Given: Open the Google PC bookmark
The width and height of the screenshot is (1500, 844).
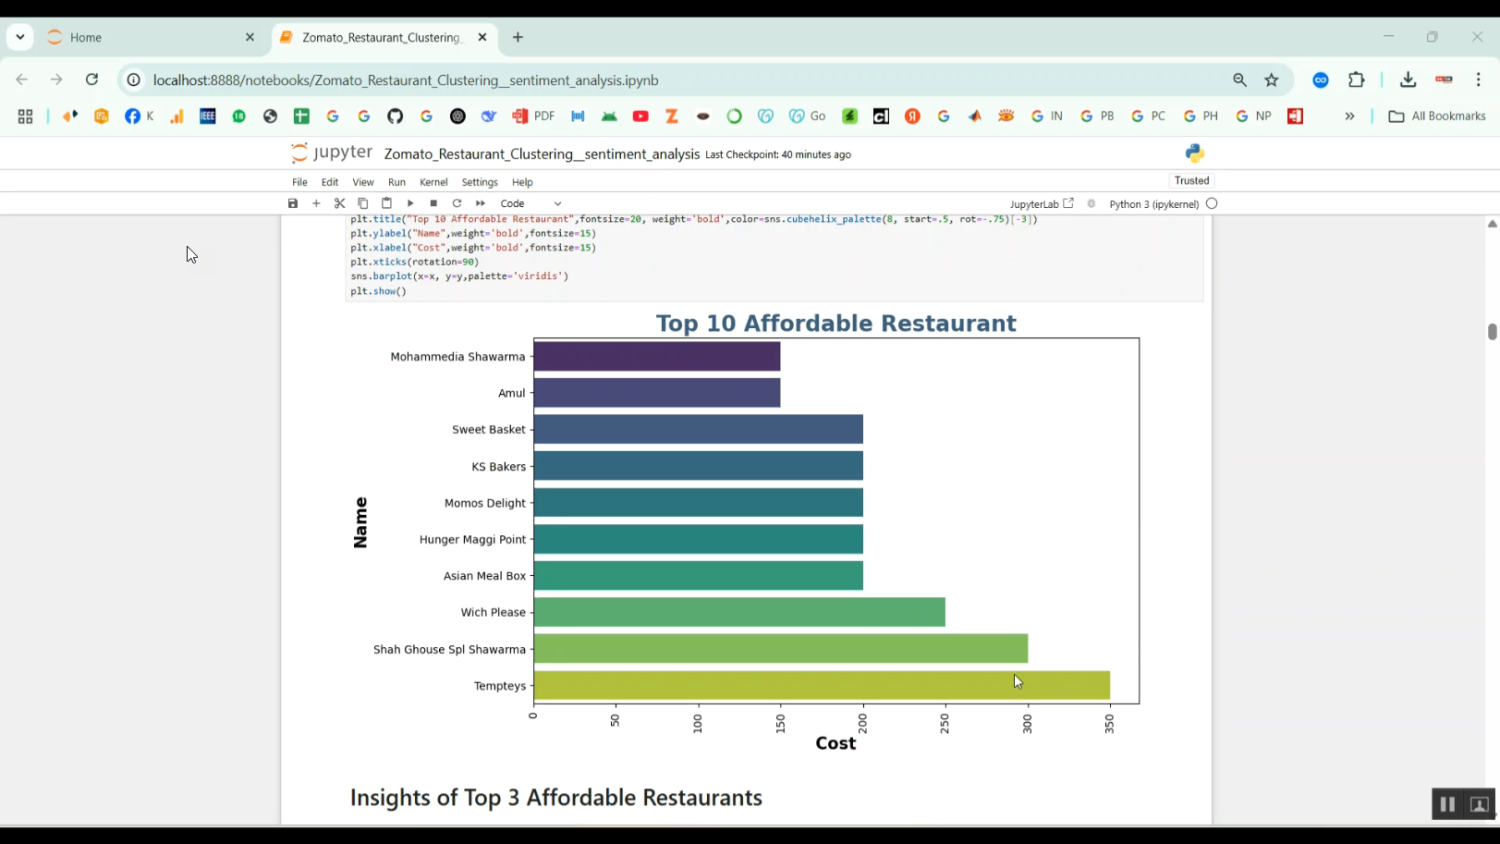Looking at the screenshot, I should click(1148, 117).
